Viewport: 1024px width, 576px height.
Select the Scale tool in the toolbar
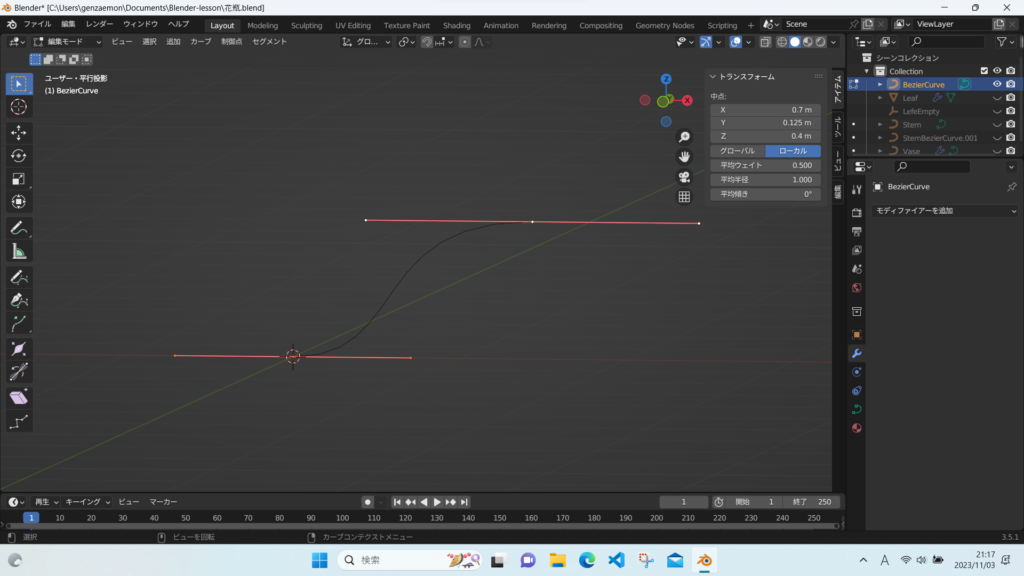coord(19,179)
